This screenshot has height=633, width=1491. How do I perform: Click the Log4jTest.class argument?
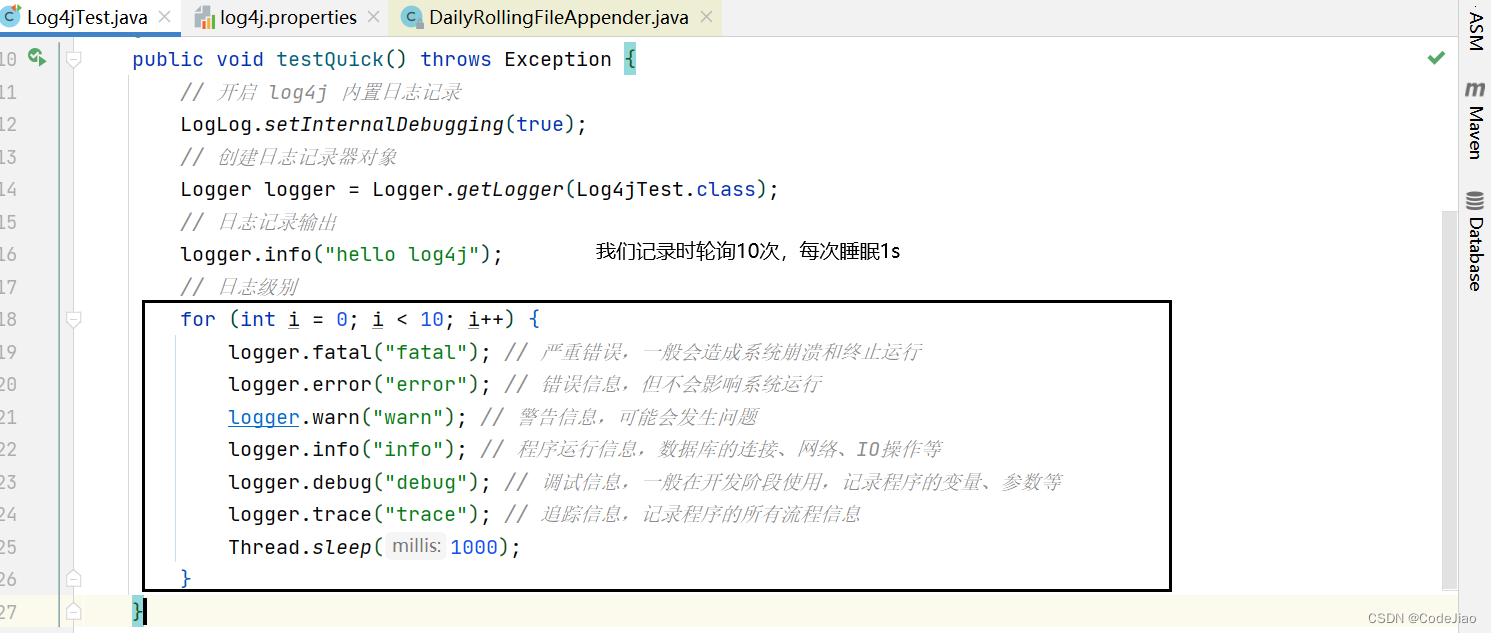click(x=666, y=189)
